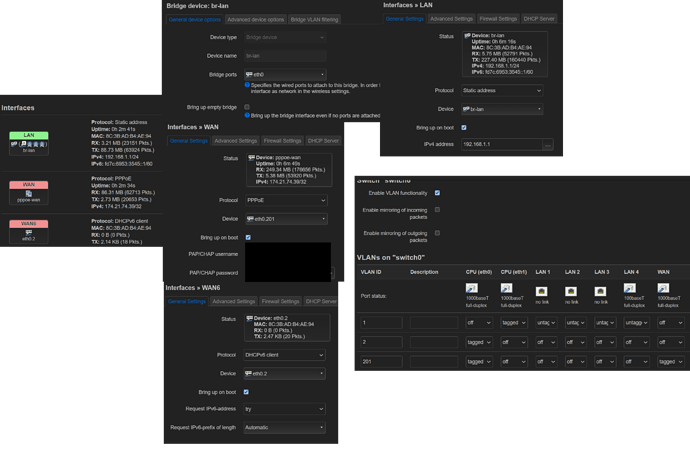Click VLAN ID 1 input field
Viewport: 690px width, 456px height.
pos(382,323)
